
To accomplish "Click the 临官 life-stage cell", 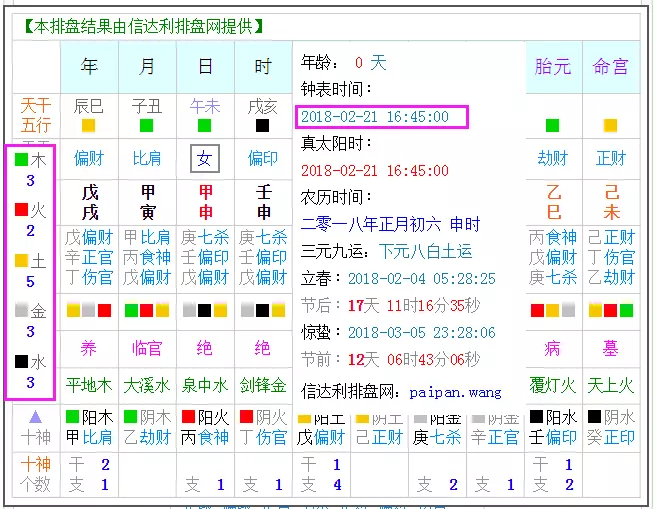I will (147, 348).
